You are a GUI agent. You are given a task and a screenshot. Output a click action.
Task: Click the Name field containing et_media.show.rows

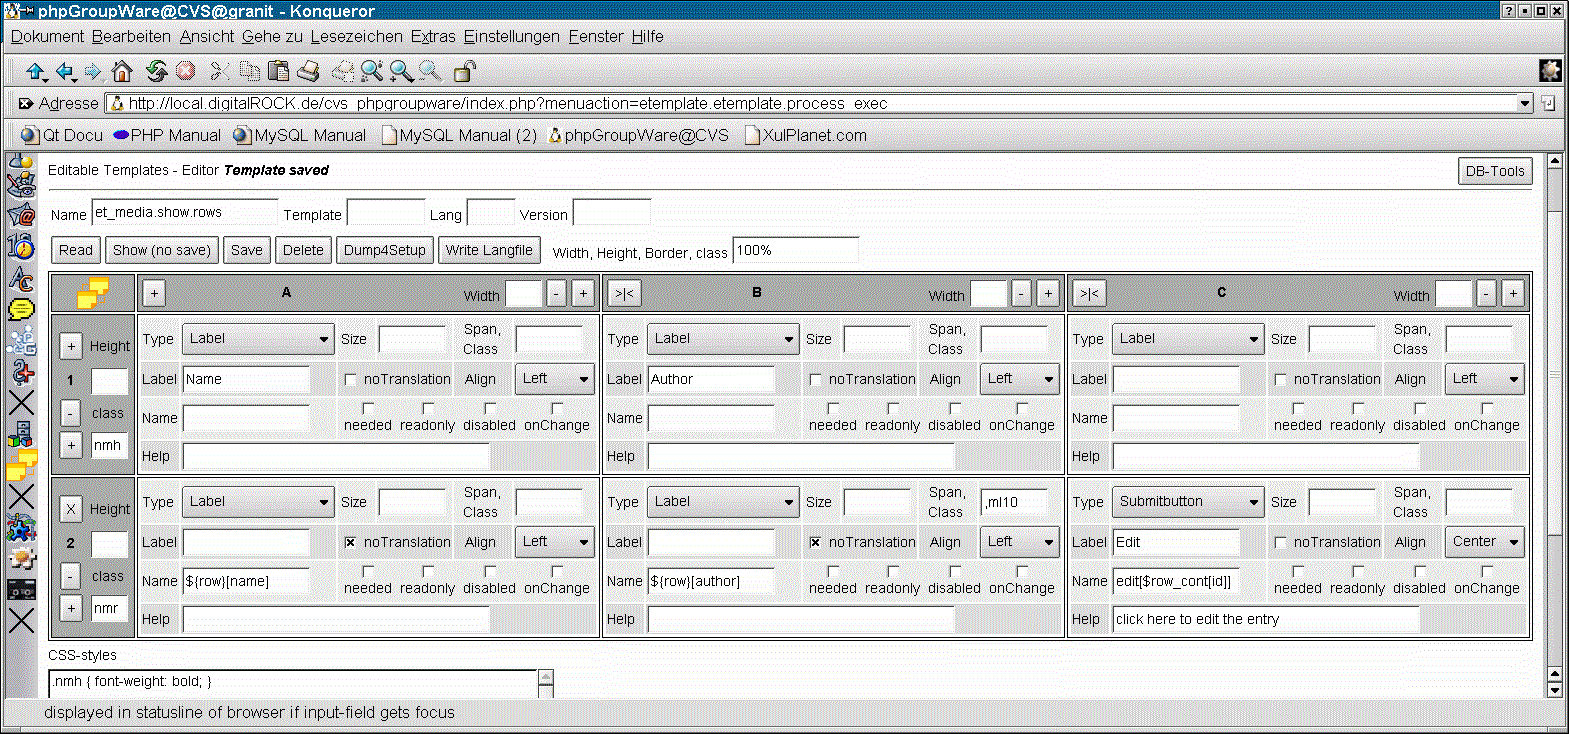[185, 213]
